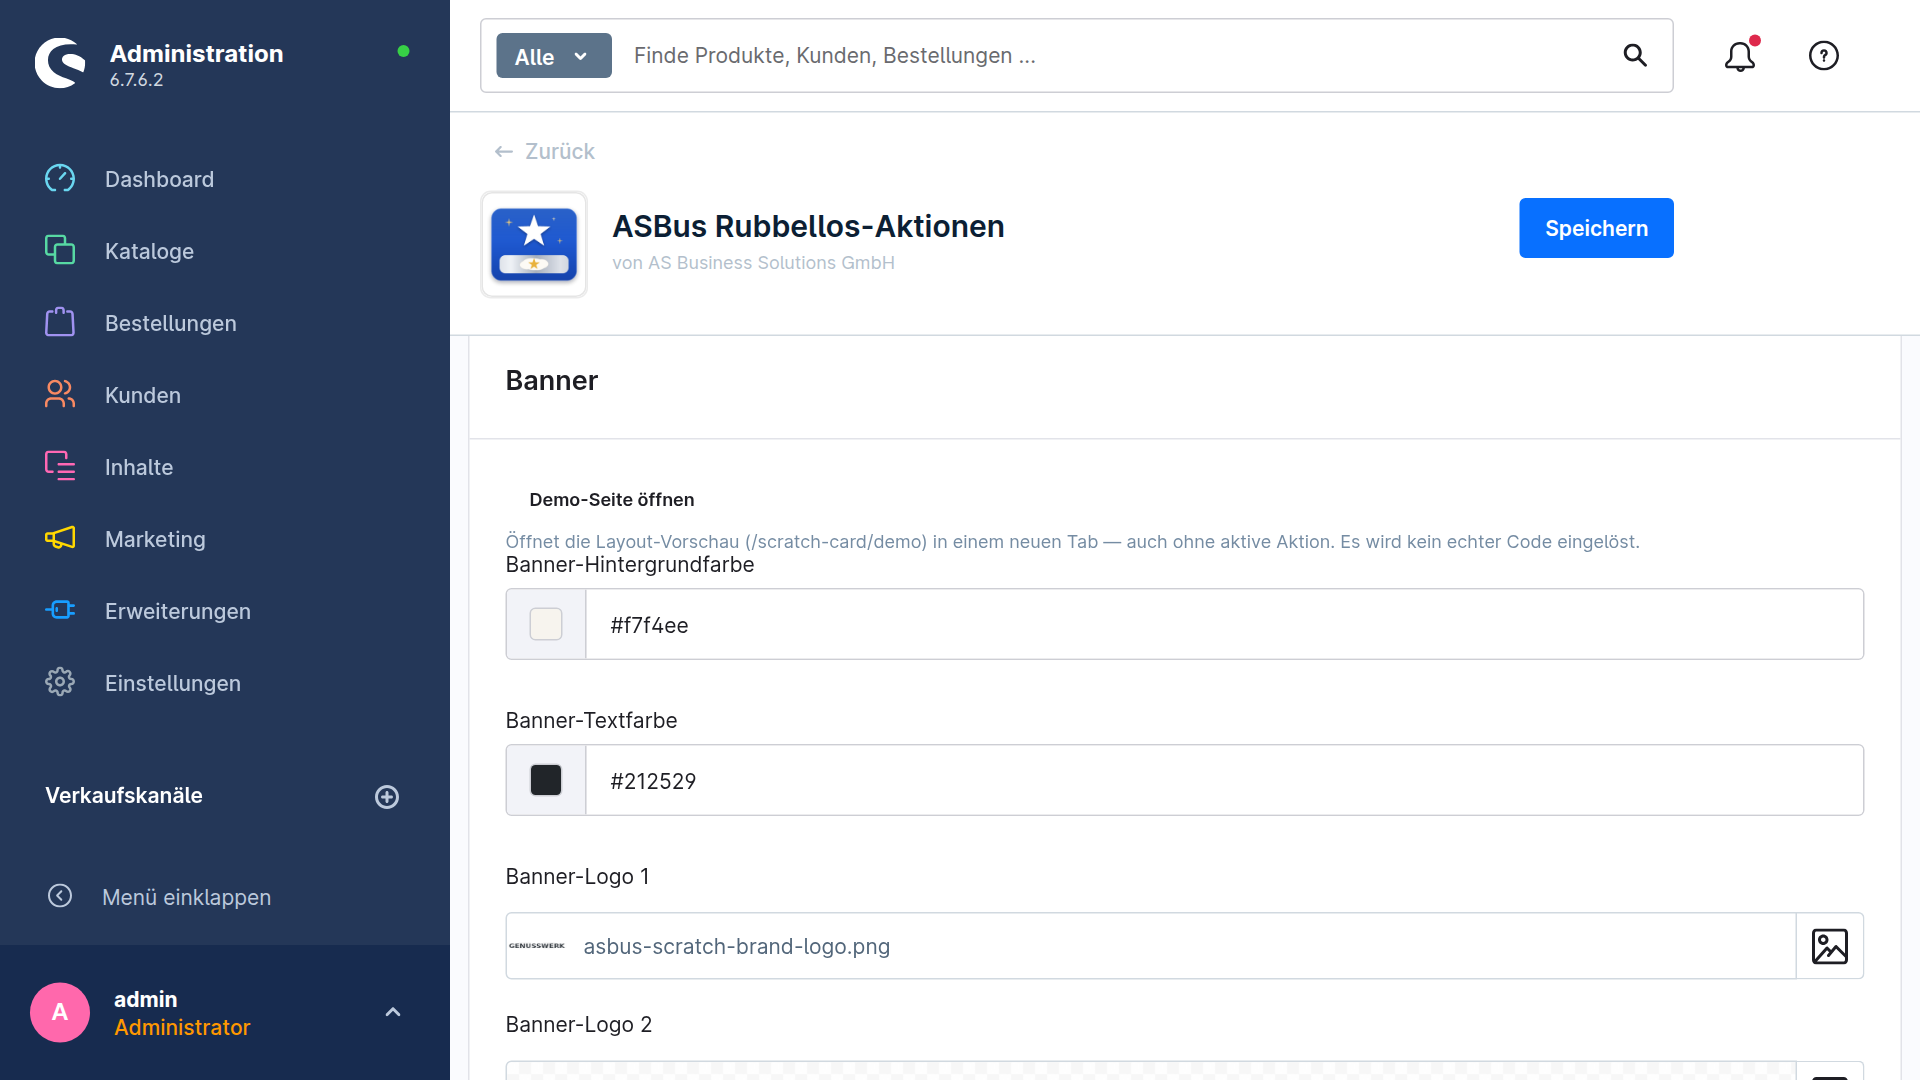The height and width of the screenshot is (1080, 1920).
Task: Open Kunden menu entry
Action: click(x=143, y=395)
